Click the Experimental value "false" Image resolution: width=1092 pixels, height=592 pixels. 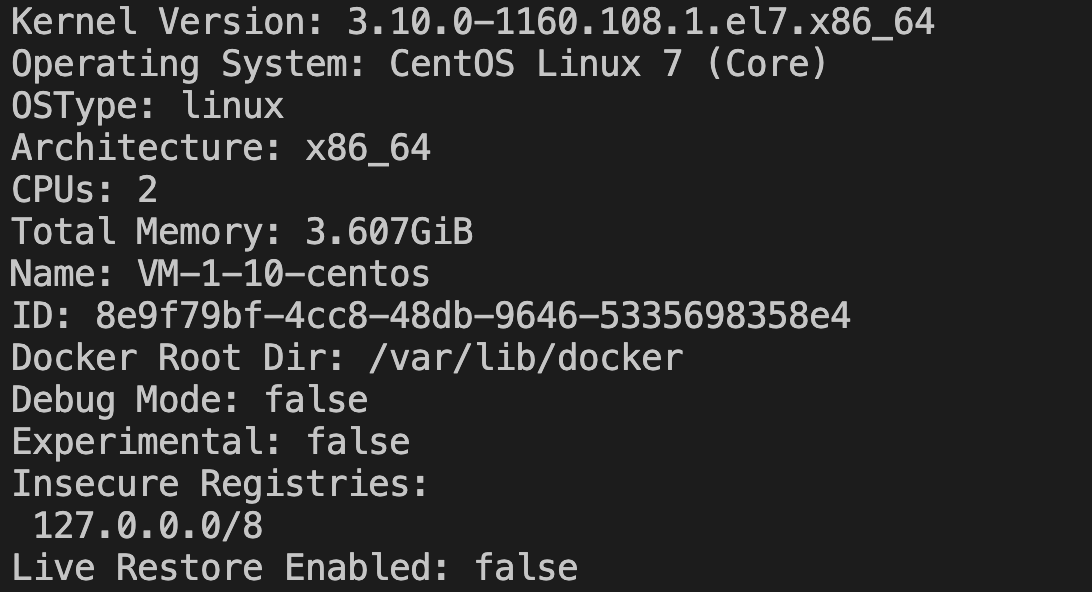pos(357,442)
